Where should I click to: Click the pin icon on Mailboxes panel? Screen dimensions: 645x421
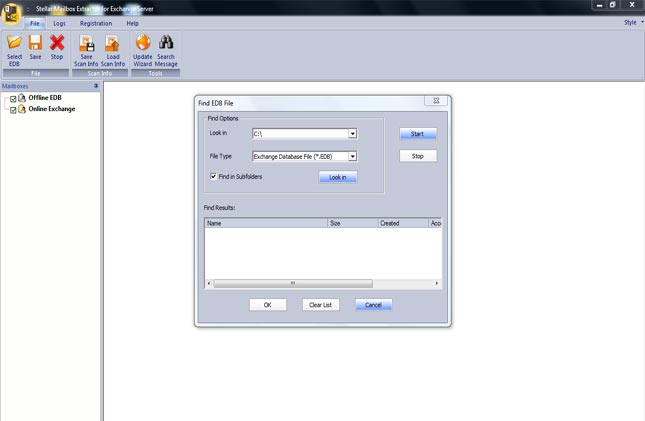[x=96, y=86]
